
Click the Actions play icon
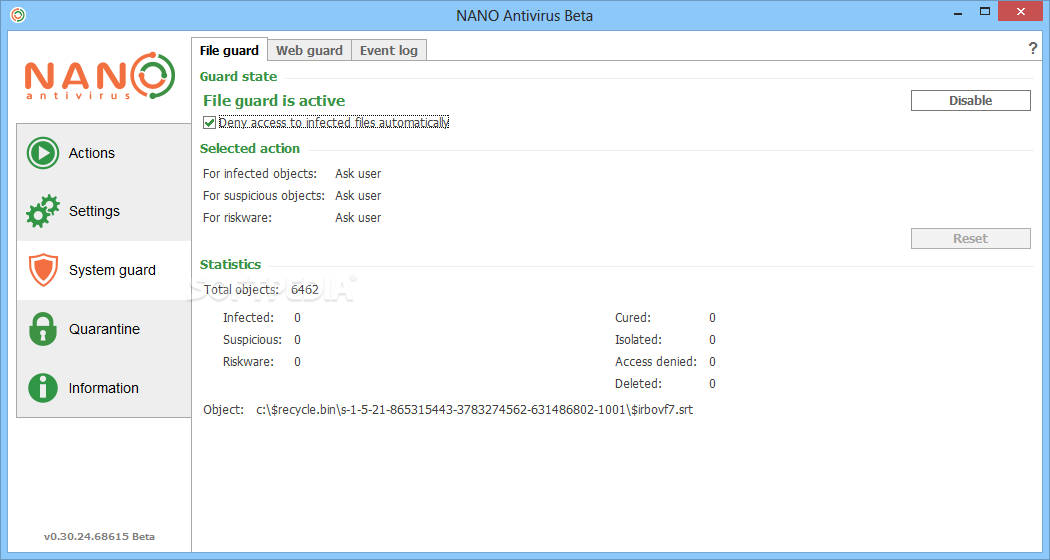pos(43,153)
